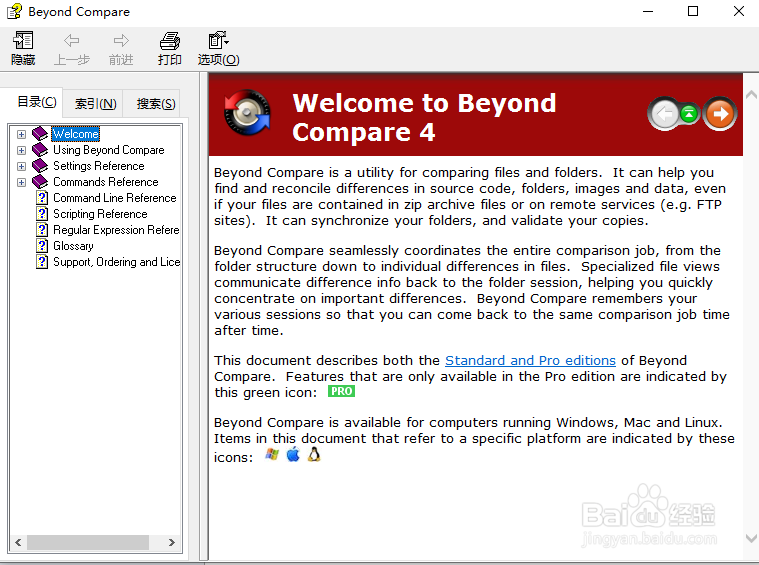The width and height of the screenshot is (759, 565).
Task: Expand the Using Beyond Compare tree node
Action: 21,150
